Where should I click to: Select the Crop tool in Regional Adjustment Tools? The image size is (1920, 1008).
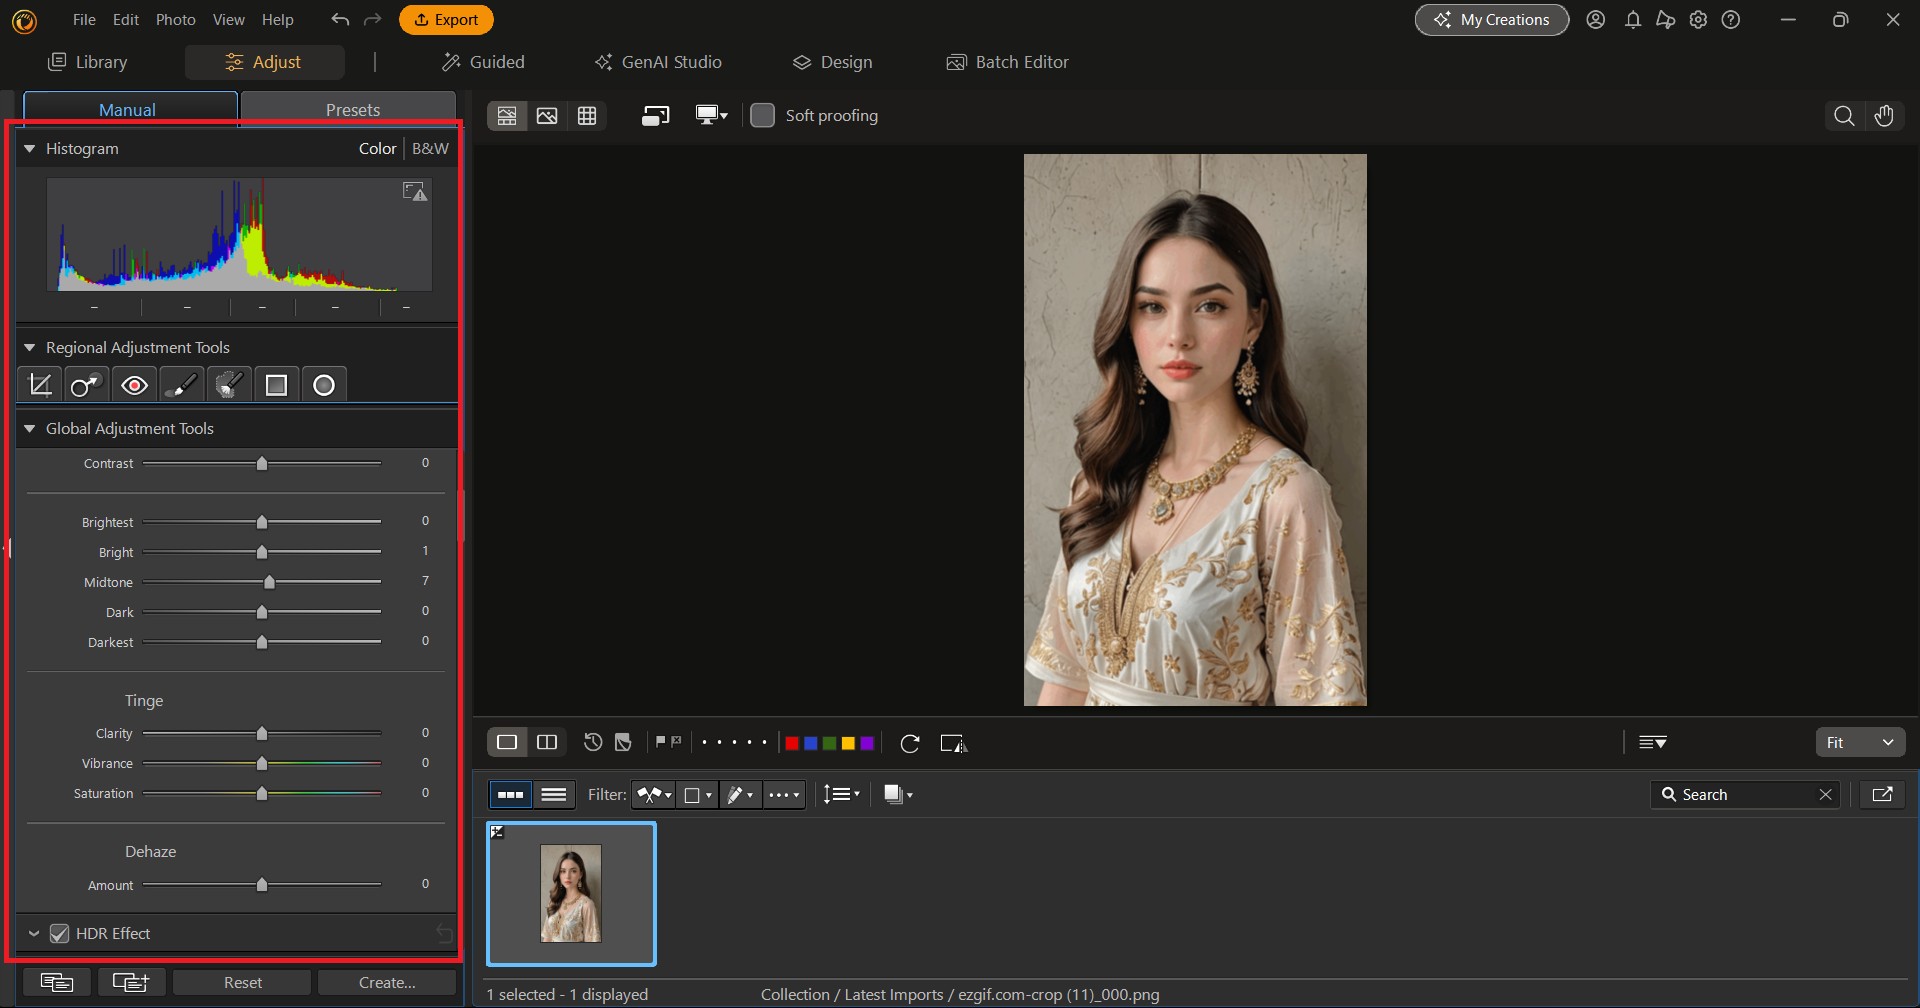[39, 384]
